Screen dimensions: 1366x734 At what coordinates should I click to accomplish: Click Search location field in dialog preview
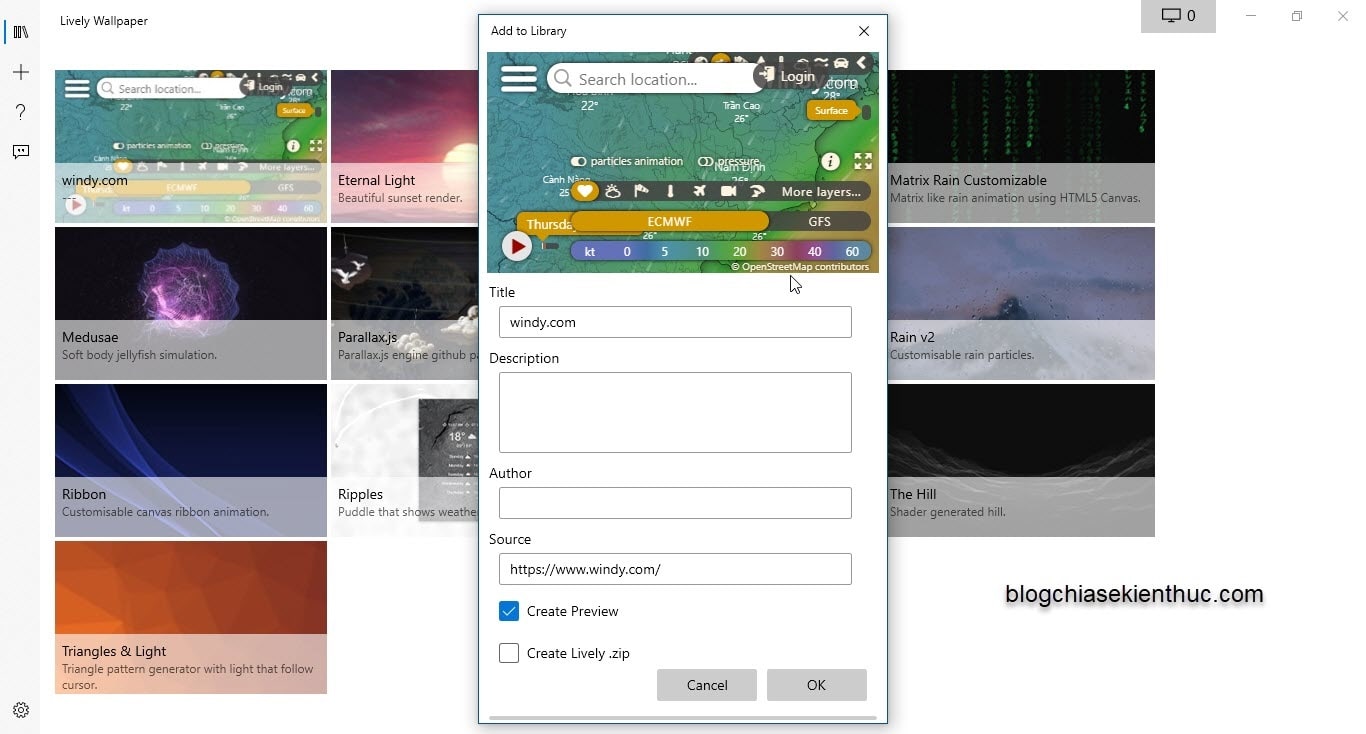650,79
